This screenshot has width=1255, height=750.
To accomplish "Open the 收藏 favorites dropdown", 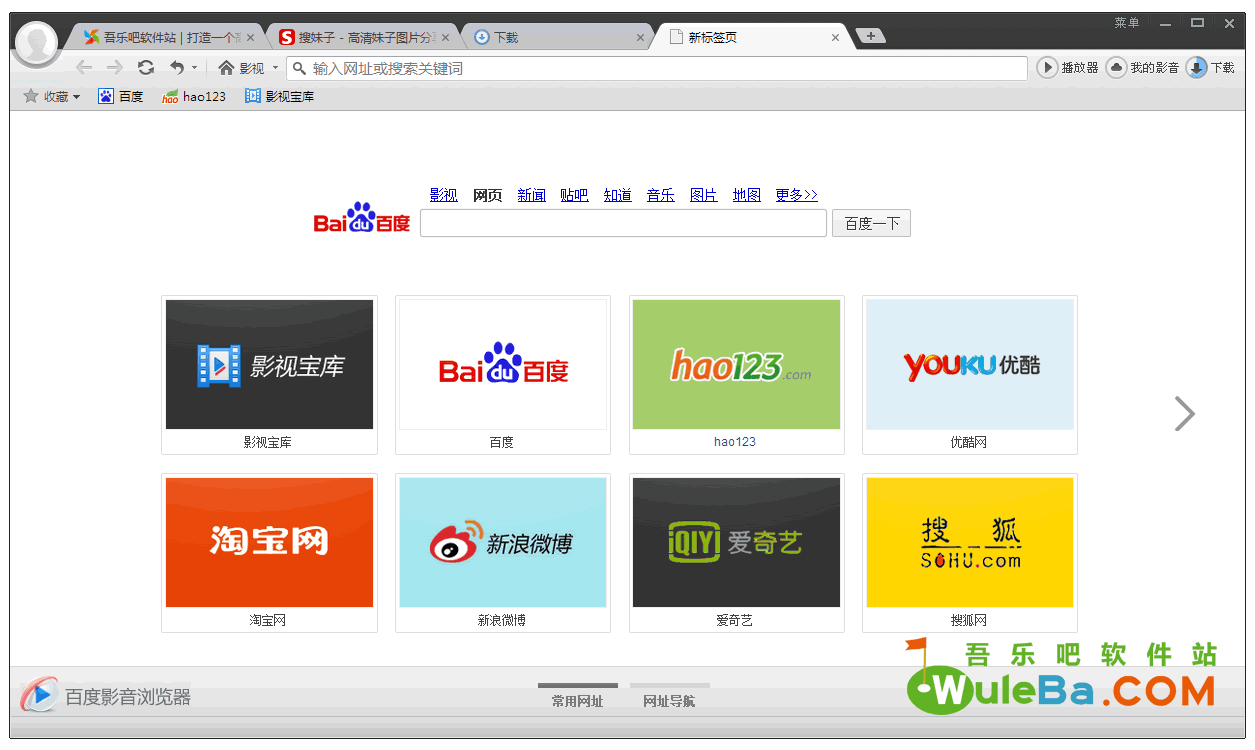I will [51, 97].
